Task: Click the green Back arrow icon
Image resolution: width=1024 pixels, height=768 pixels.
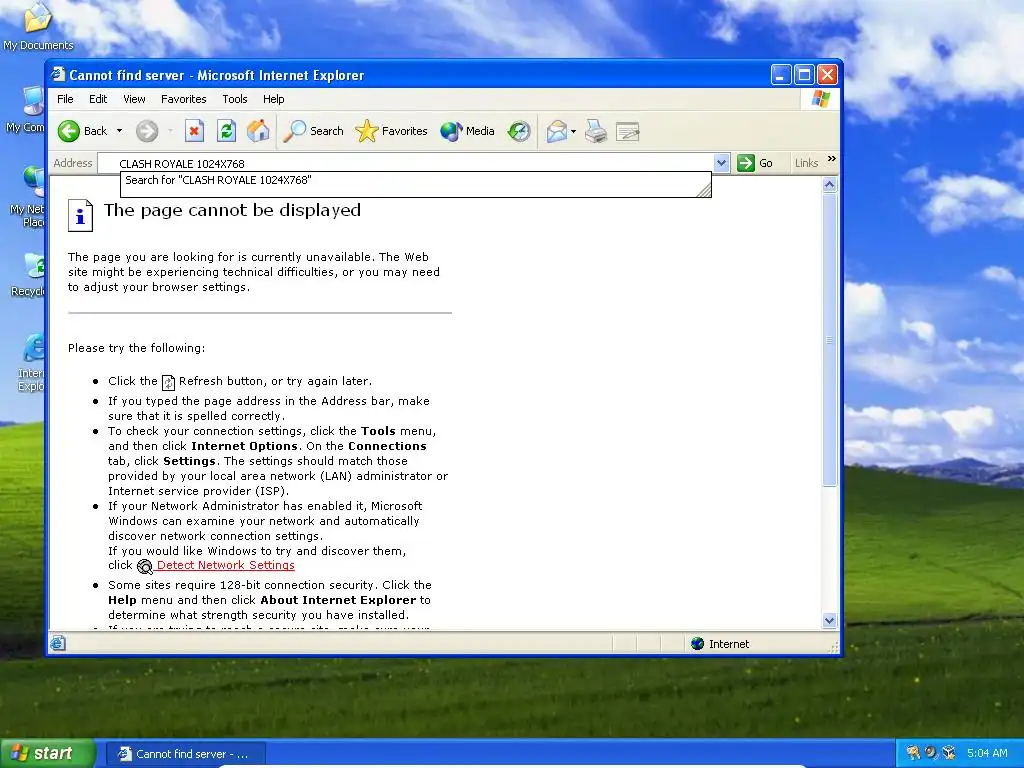Action: (x=69, y=131)
